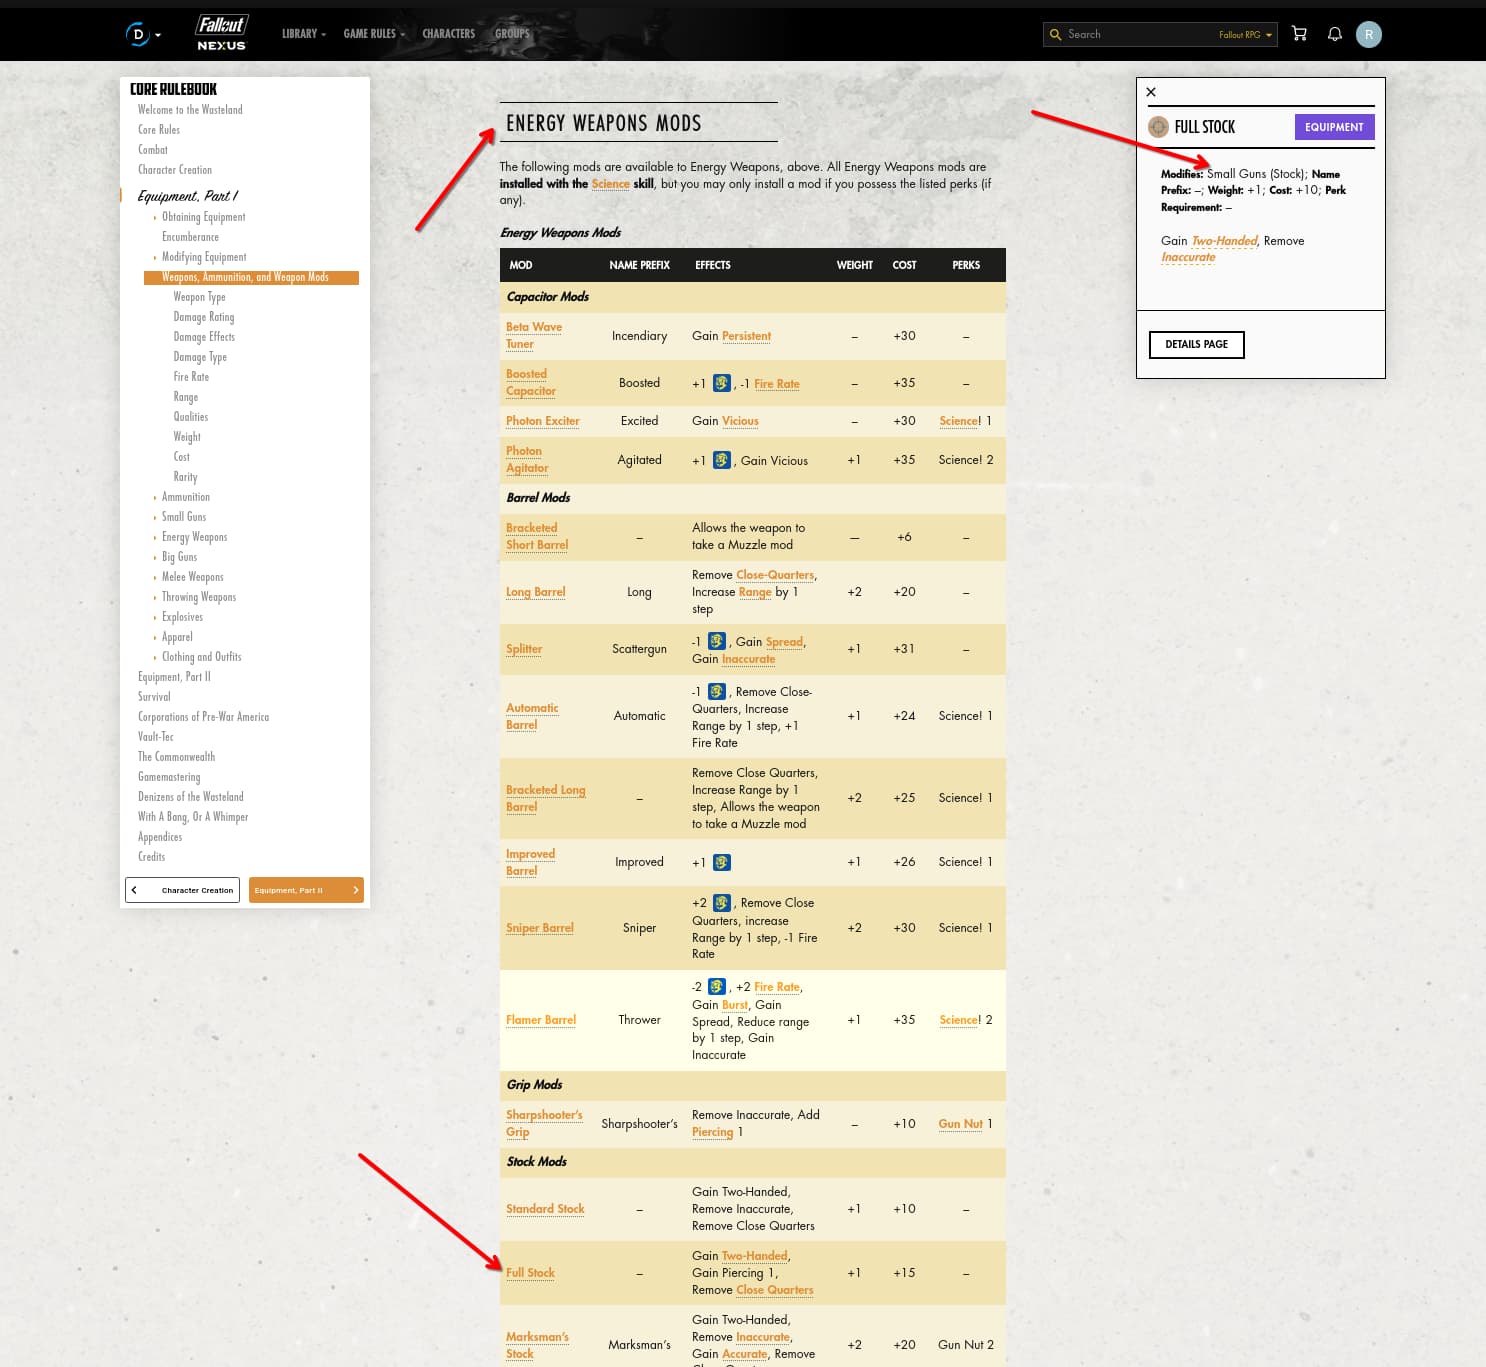Click the Inaccurate link in tooltip panel
1486x1367 pixels.
(1188, 257)
